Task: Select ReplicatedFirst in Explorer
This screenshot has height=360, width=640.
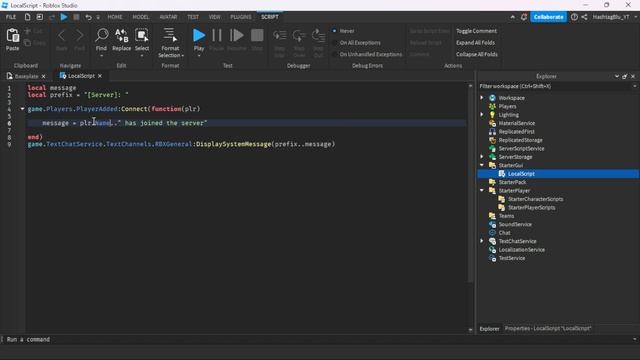Action: pyautogui.click(x=516, y=132)
